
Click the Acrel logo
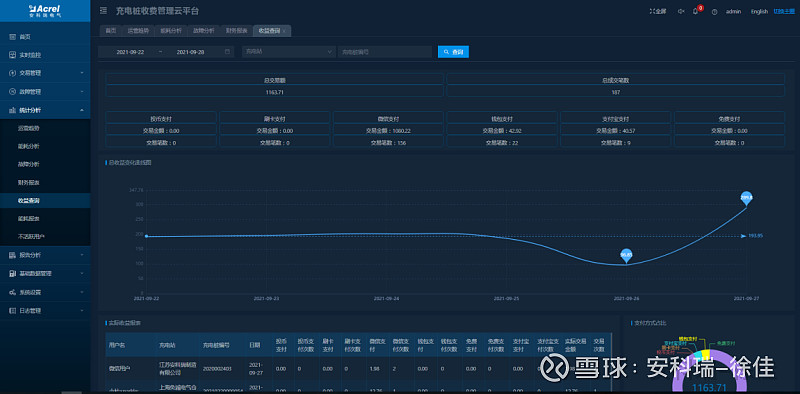pos(45,11)
